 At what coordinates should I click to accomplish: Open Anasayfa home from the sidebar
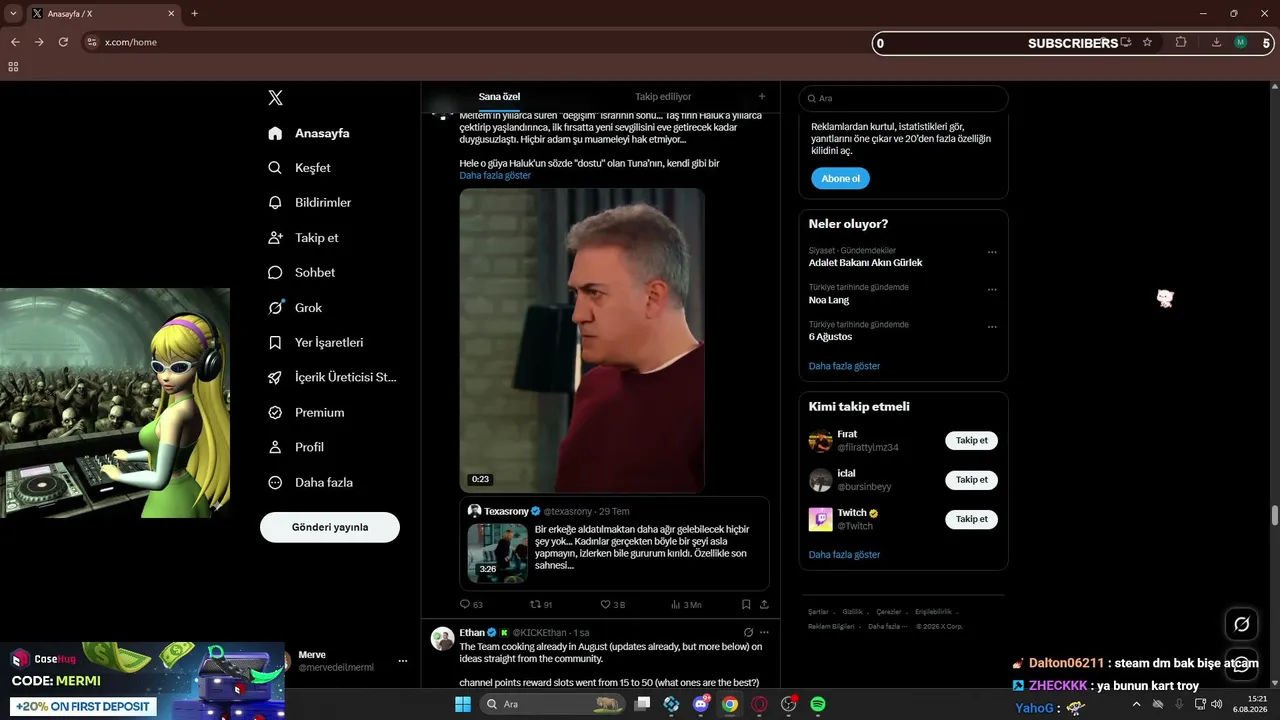coord(309,133)
